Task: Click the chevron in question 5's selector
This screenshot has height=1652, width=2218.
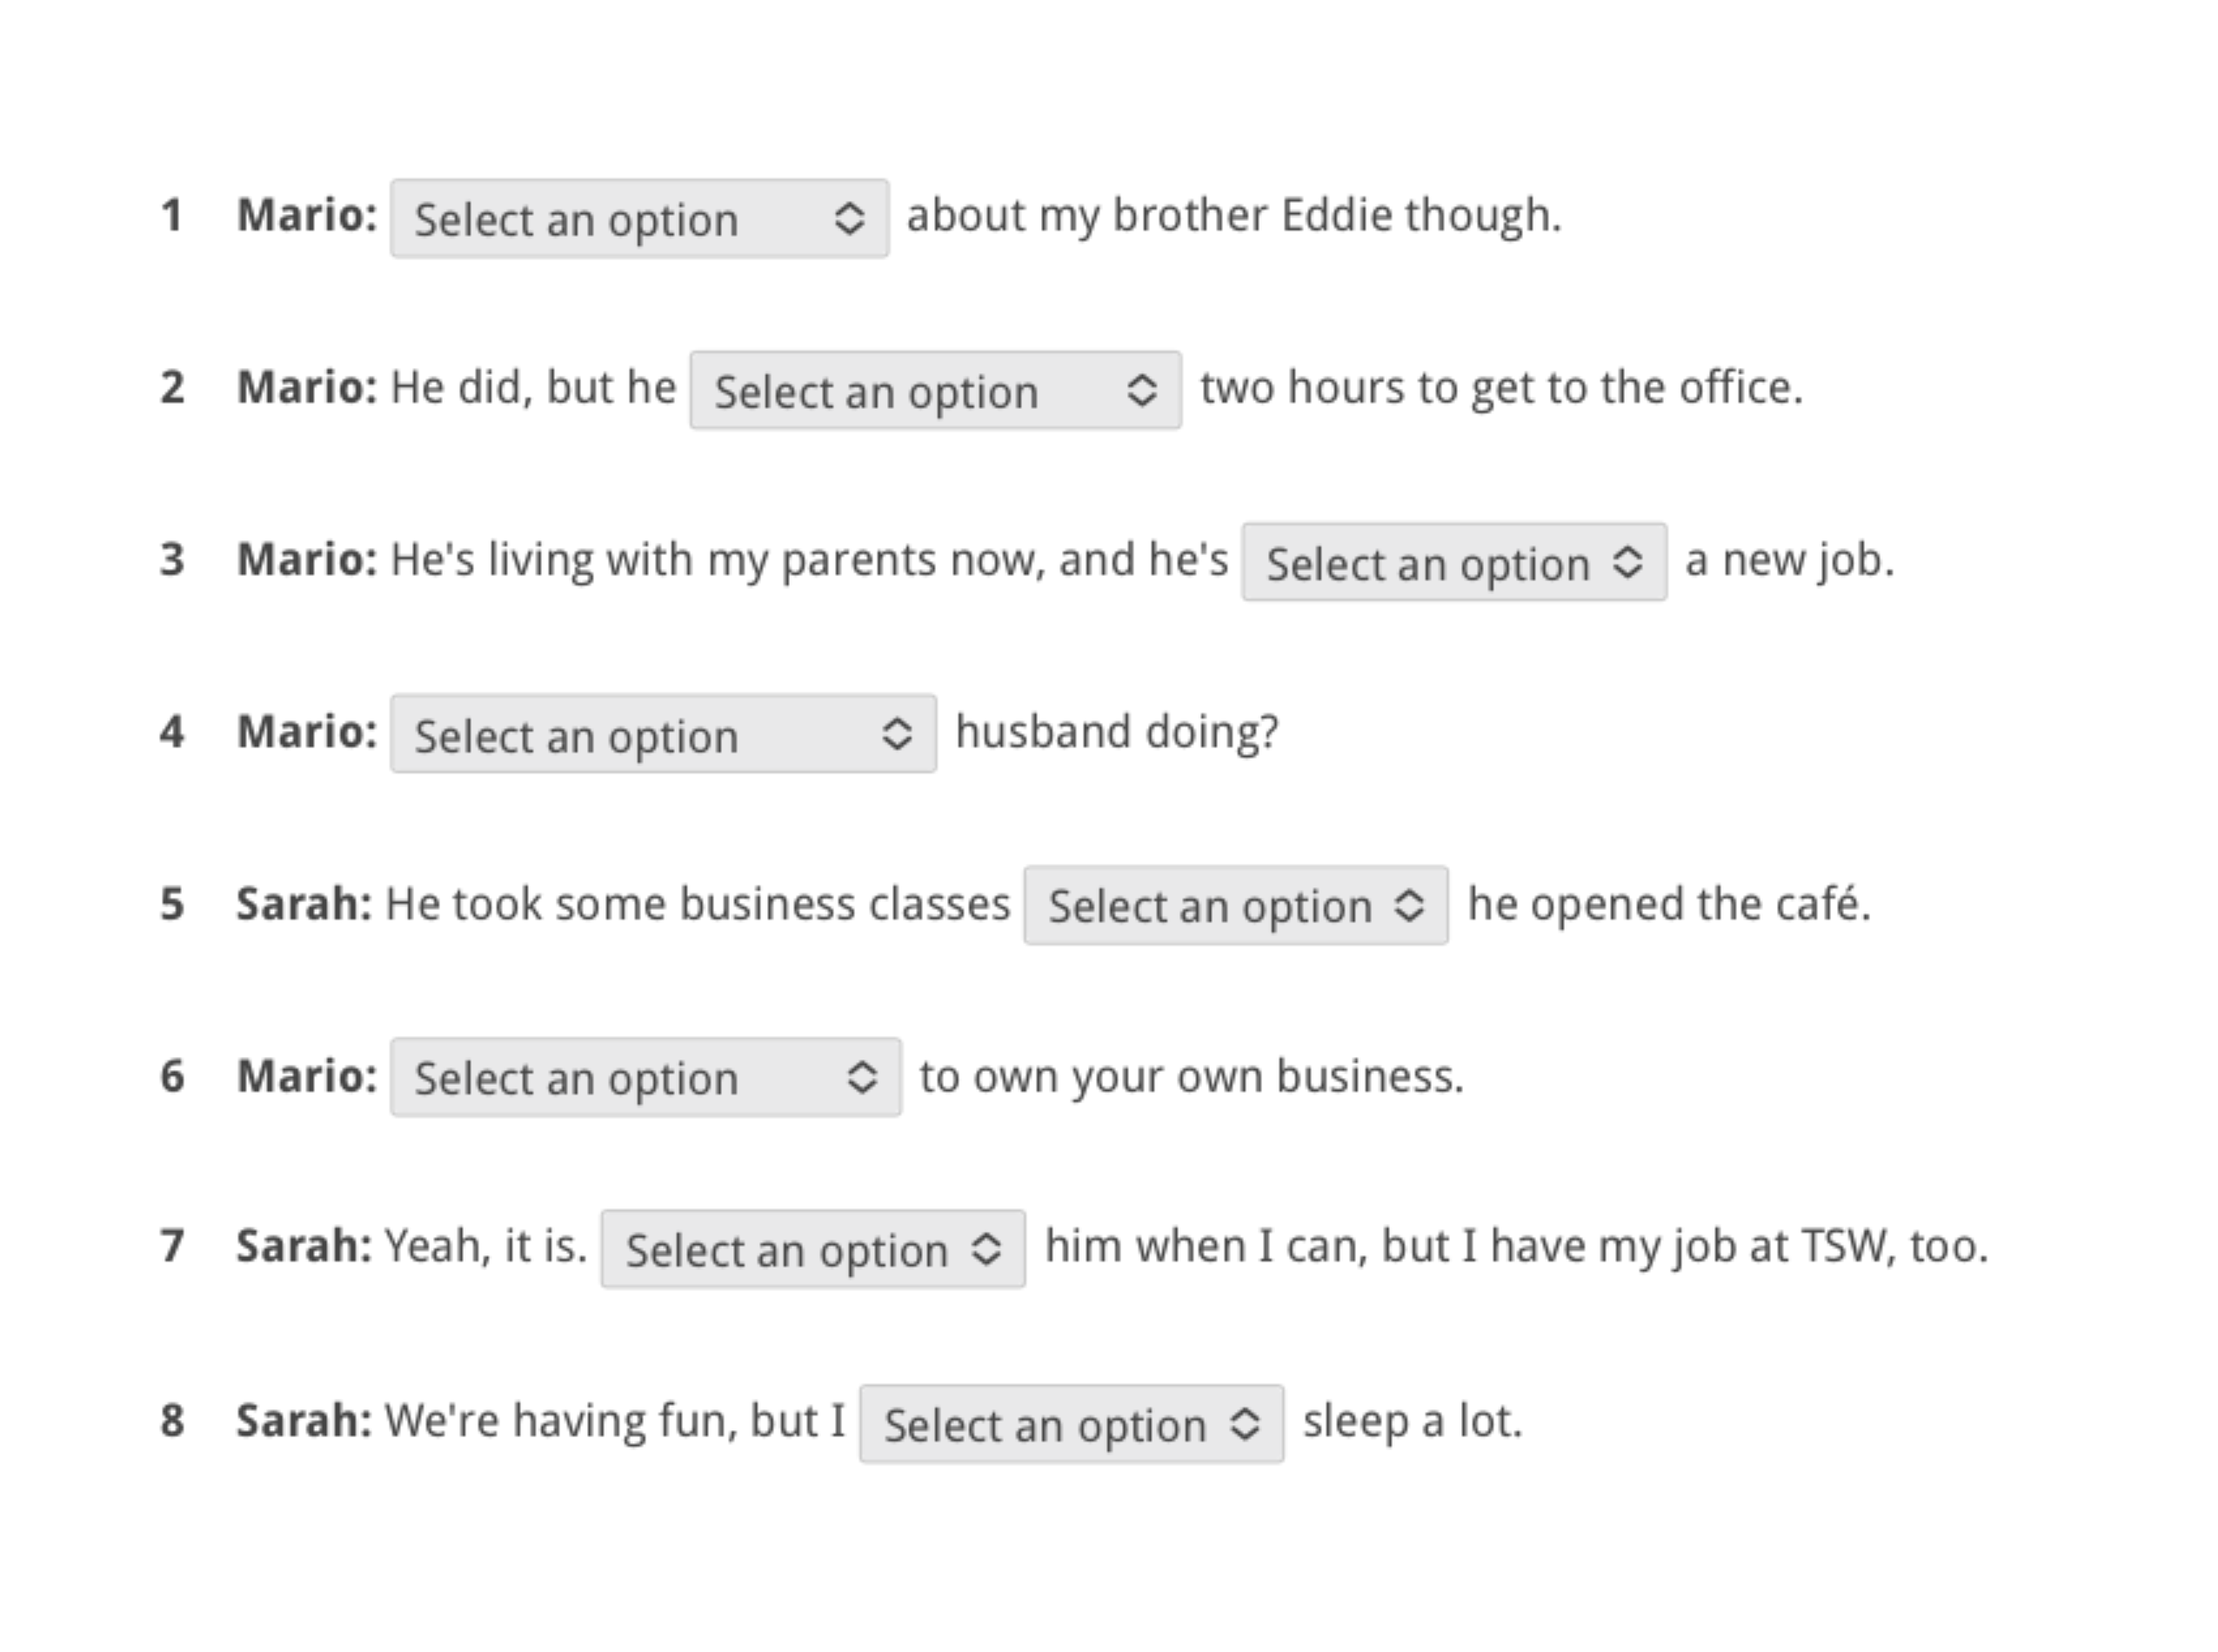Action: coord(1411,906)
